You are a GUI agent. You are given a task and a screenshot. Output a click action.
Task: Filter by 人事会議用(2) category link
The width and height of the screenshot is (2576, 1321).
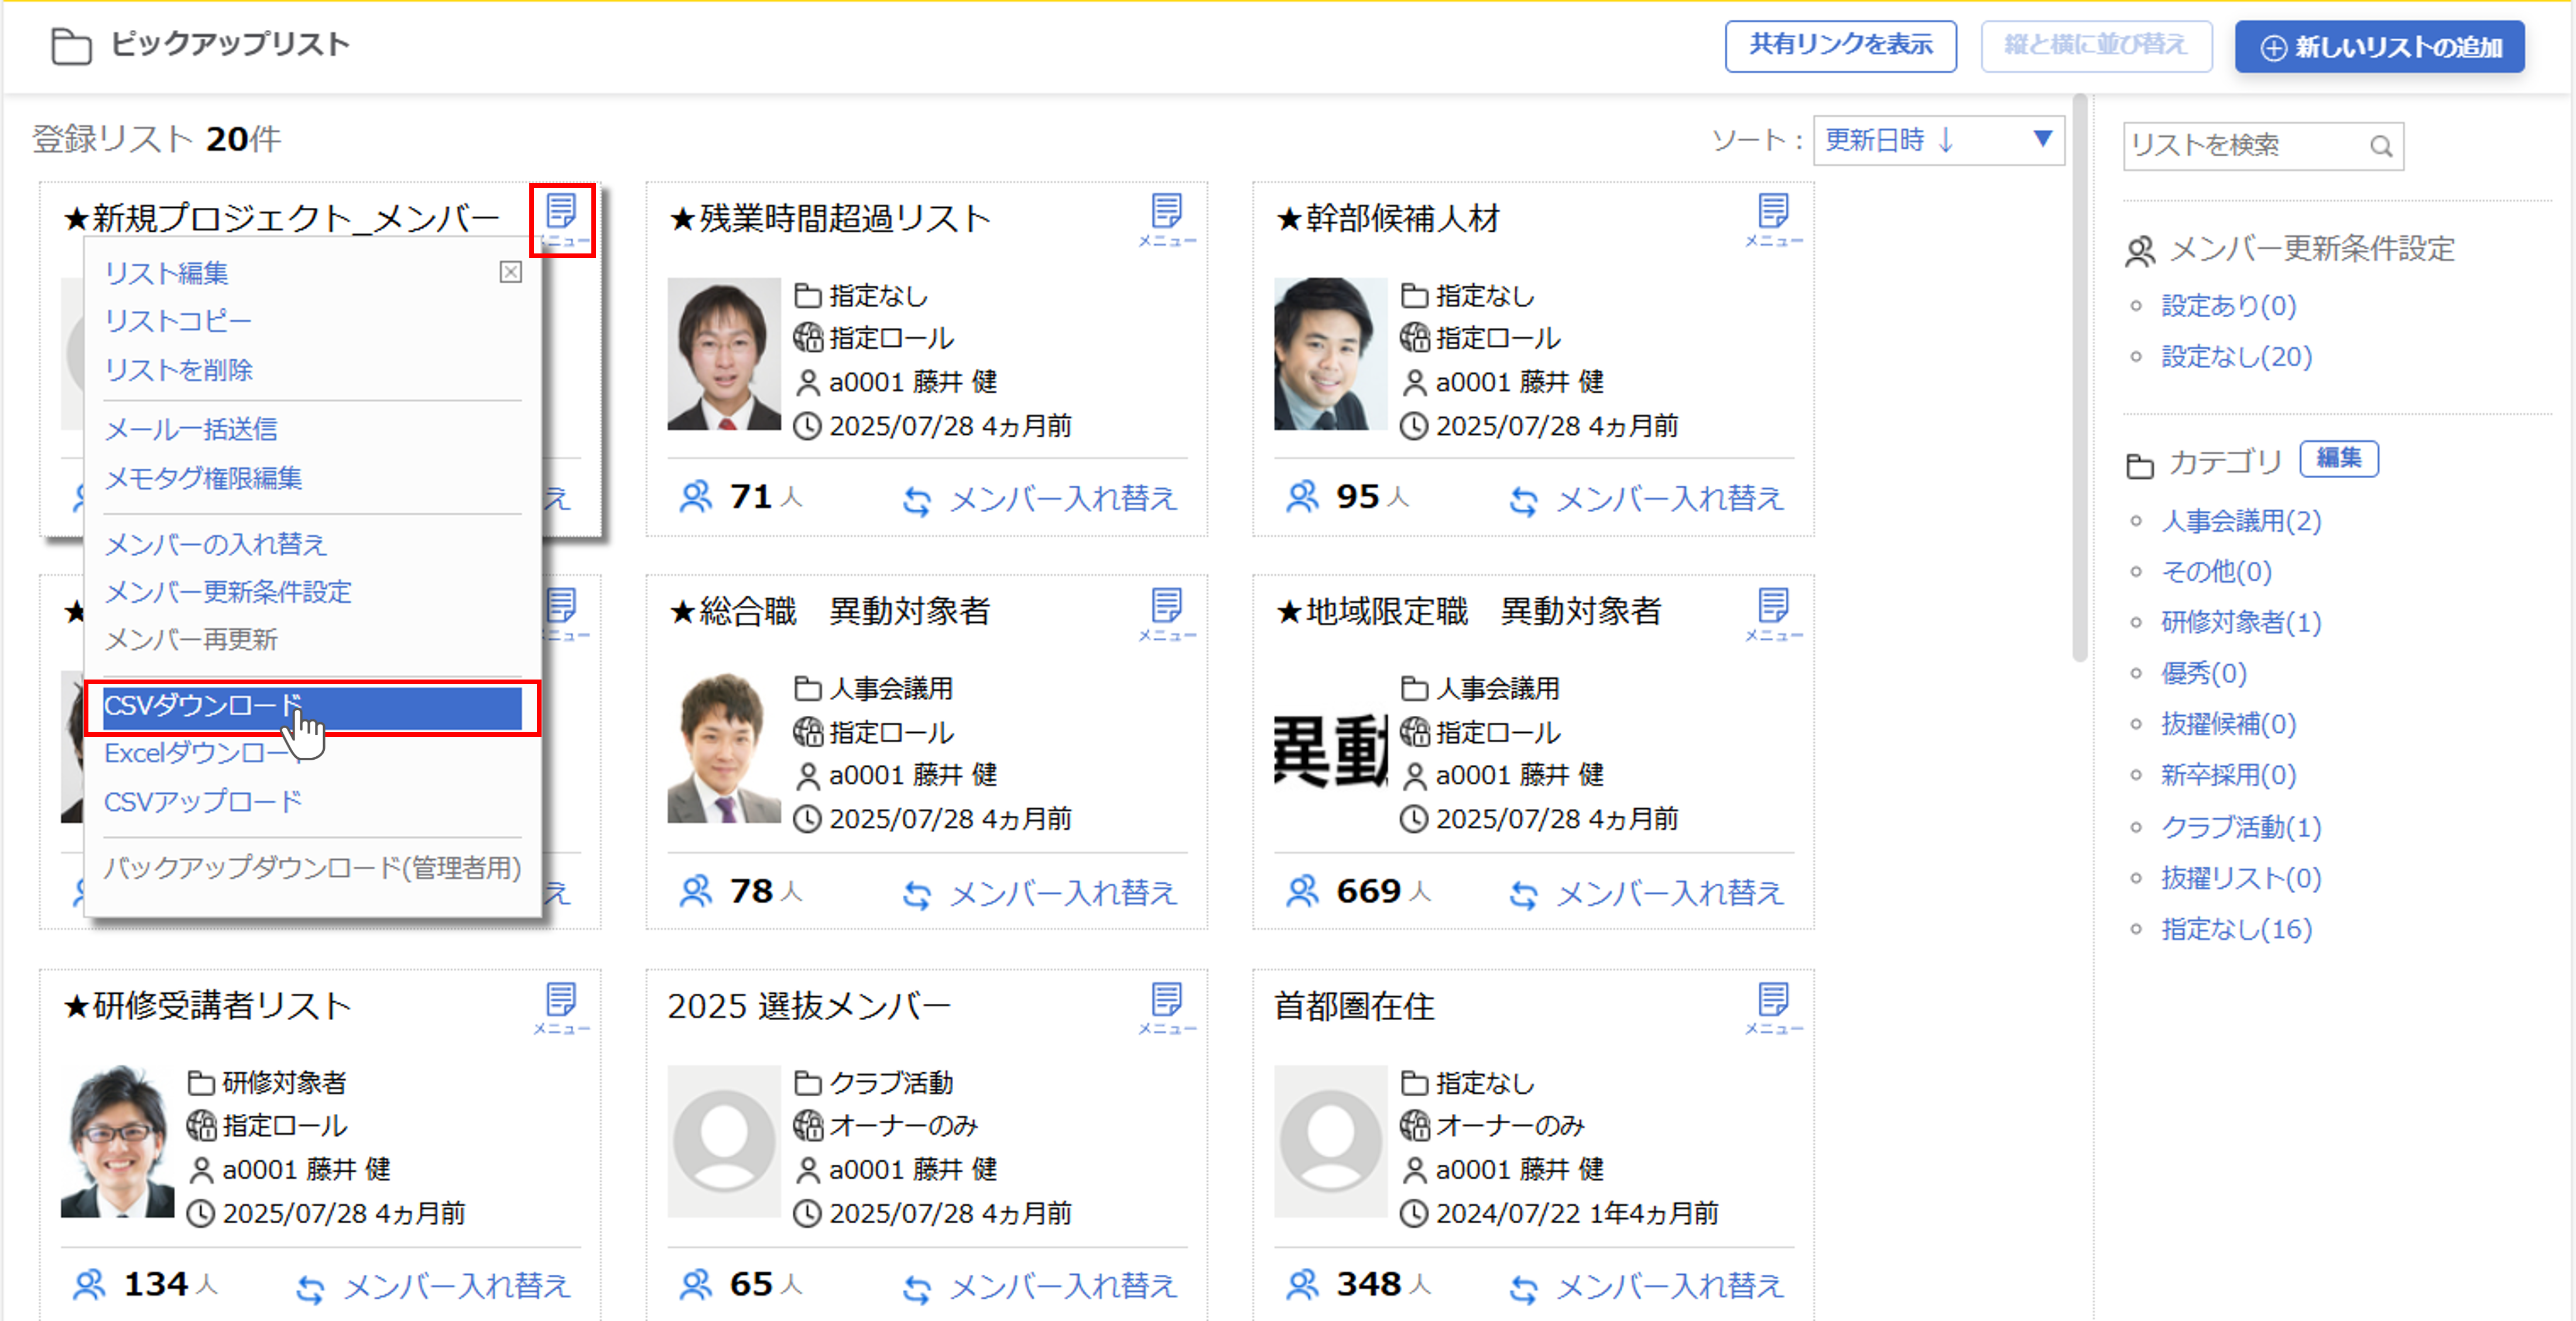[x=2240, y=521]
